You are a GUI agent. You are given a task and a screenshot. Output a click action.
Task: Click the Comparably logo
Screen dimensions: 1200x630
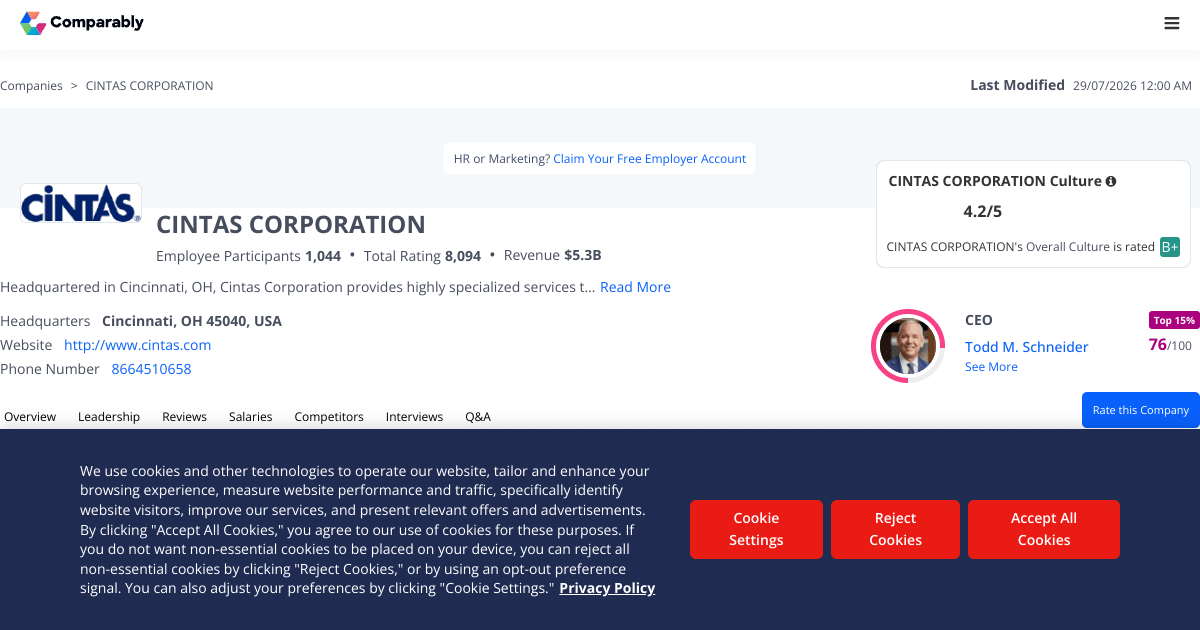tap(82, 22)
